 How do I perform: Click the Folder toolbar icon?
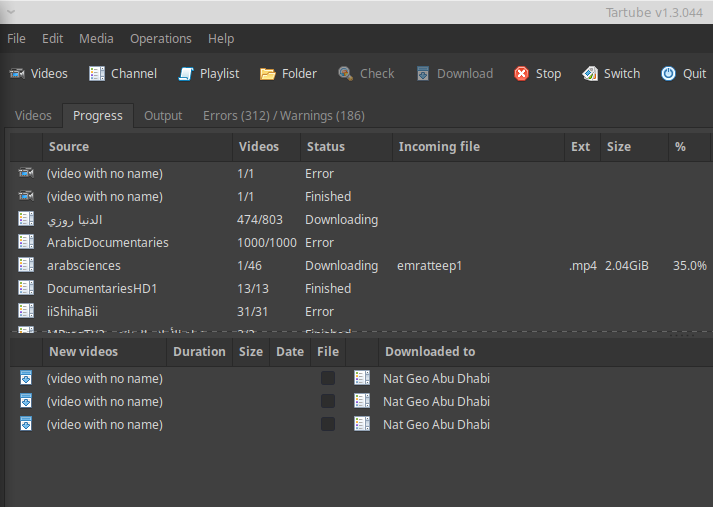pyautogui.click(x=268, y=73)
